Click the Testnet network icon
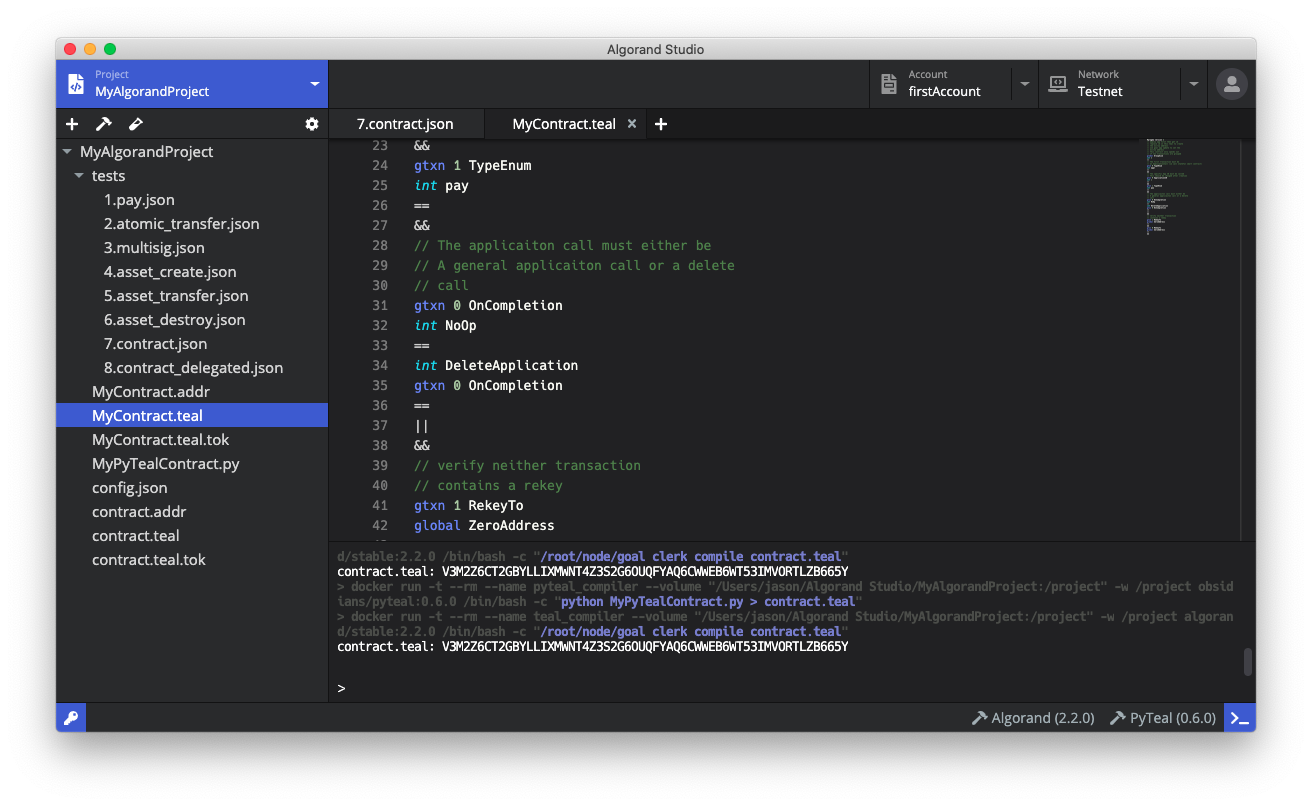Image resolution: width=1312 pixels, height=806 pixels. [x=1057, y=84]
